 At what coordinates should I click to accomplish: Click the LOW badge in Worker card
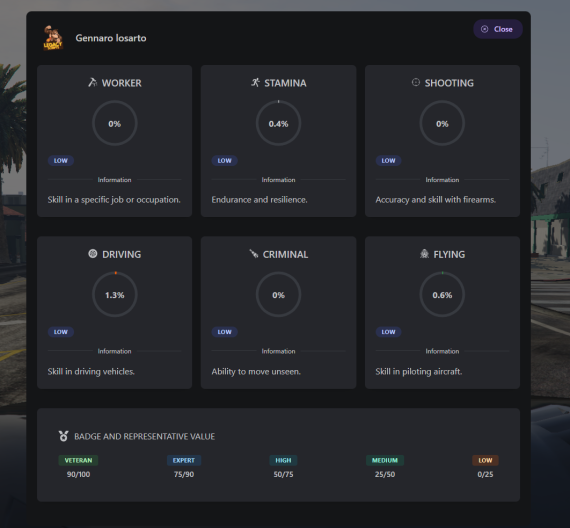click(x=61, y=161)
